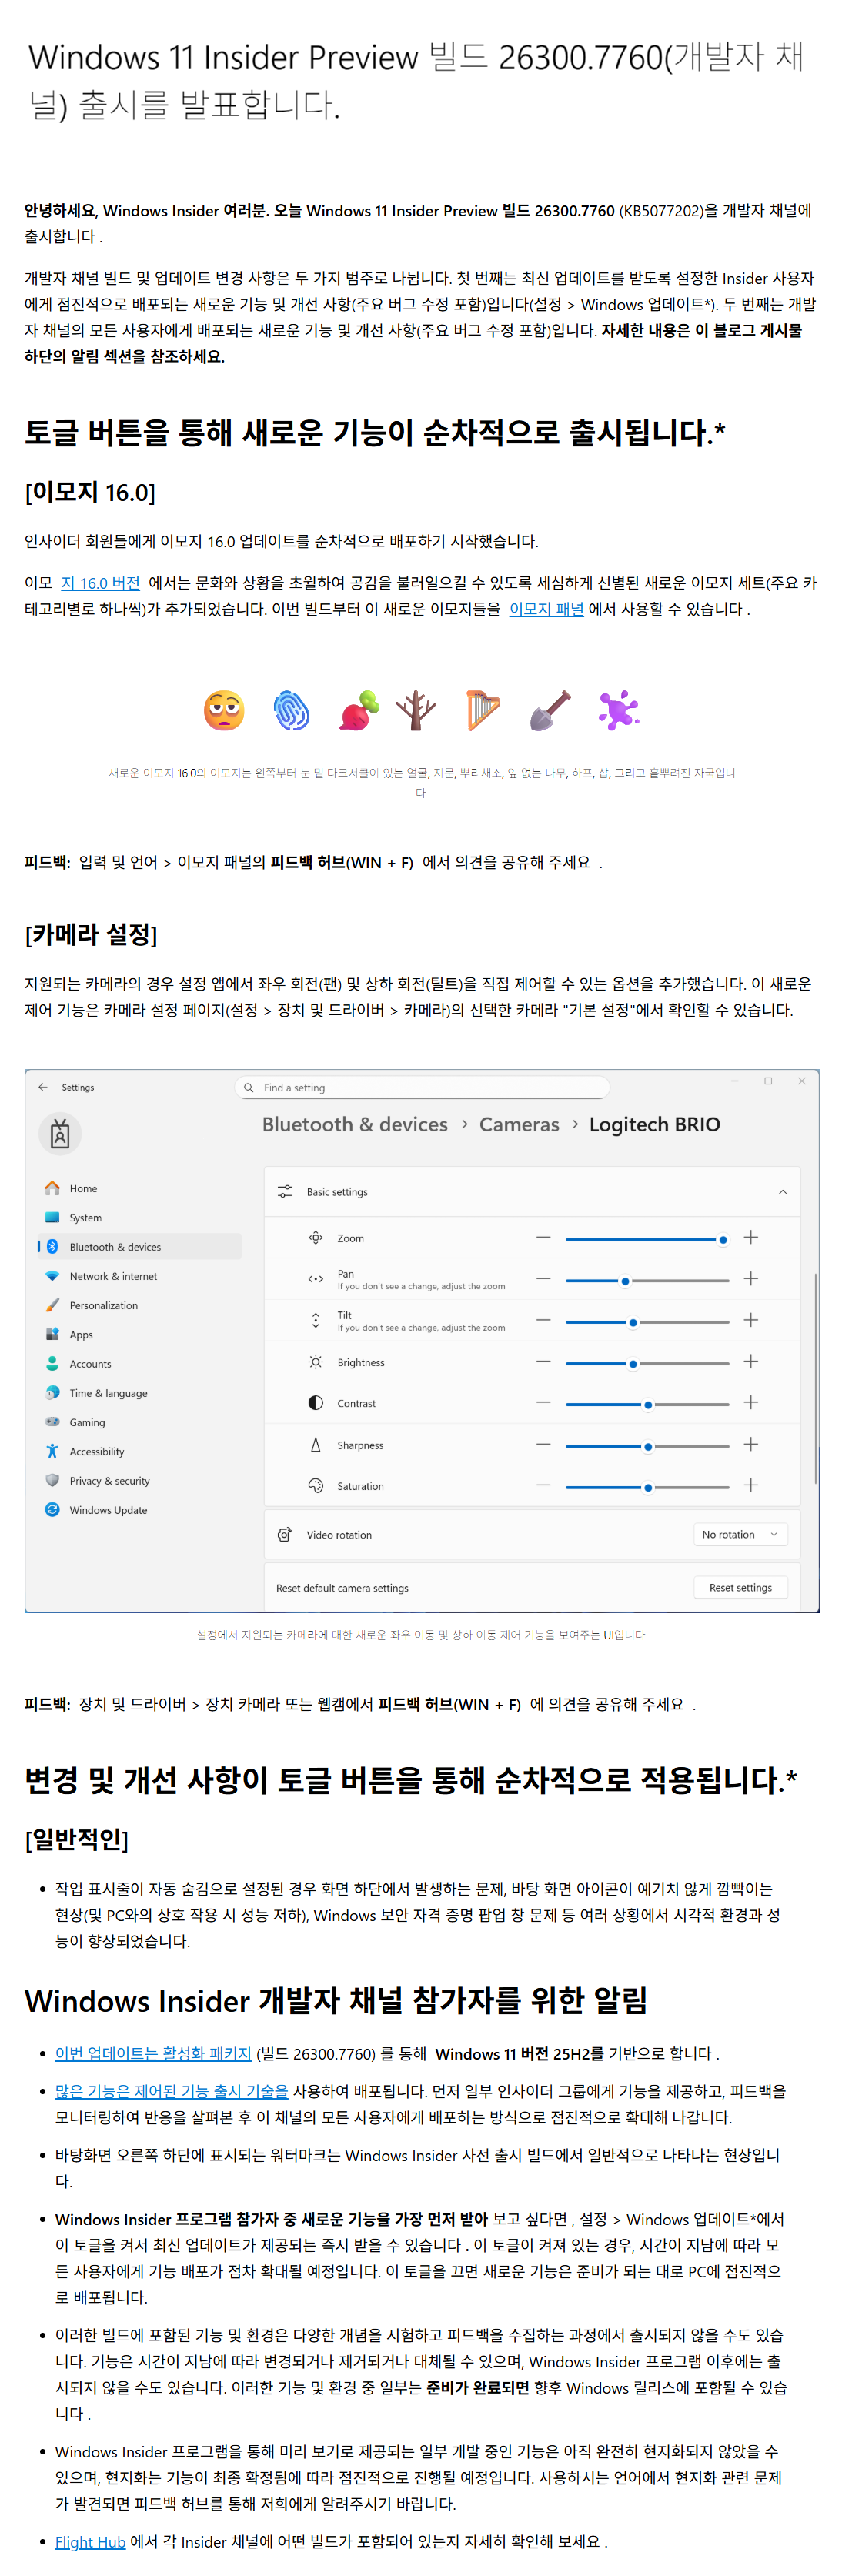Screen dimensions: 842x2576
Task: Click the Basic settings sliders icon
Action: click(x=285, y=1191)
